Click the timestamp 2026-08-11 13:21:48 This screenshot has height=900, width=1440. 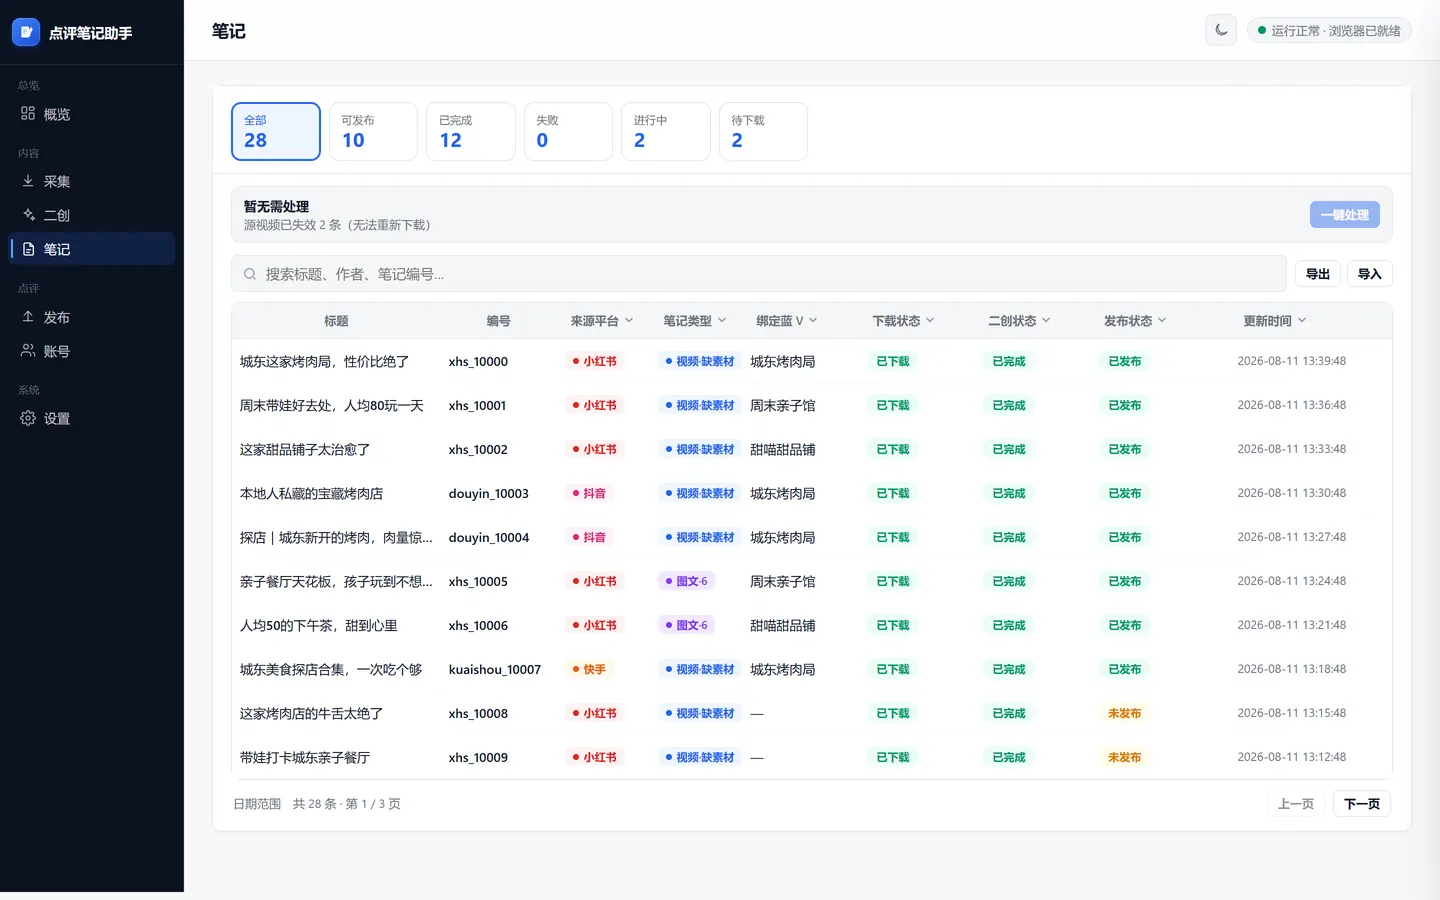point(1292,625)
